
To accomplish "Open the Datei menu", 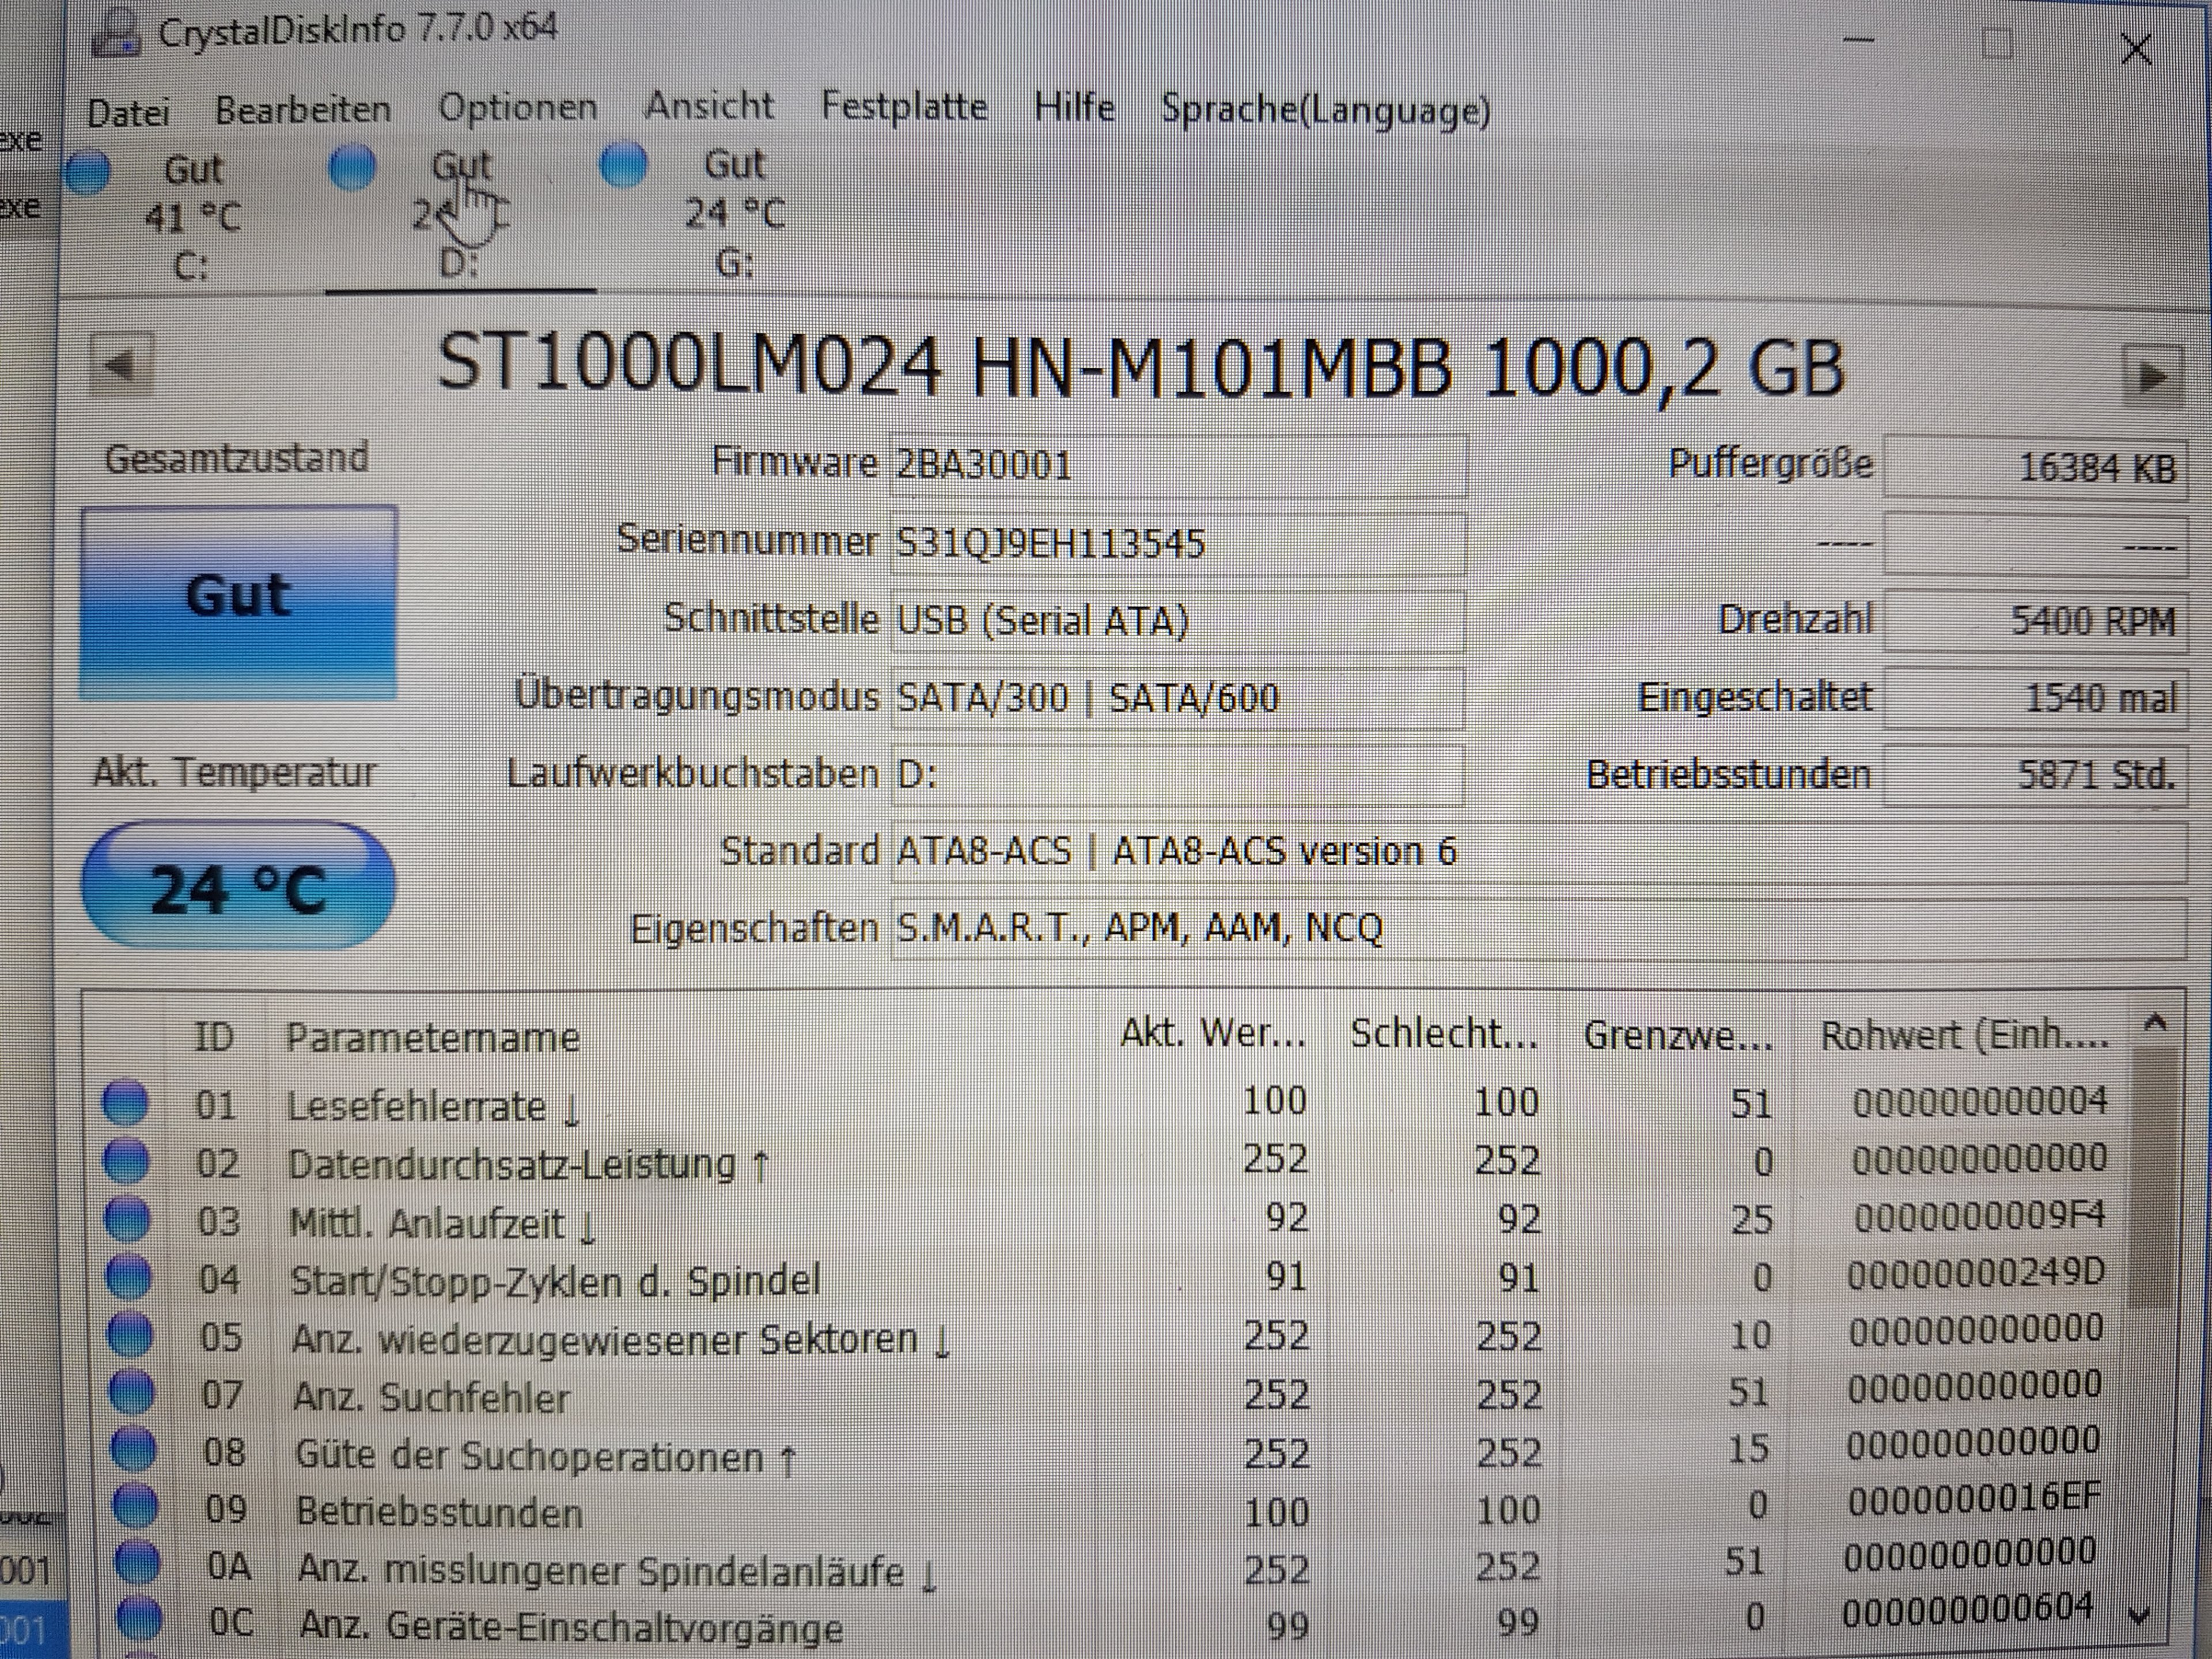I will click(x=129, y=112).
